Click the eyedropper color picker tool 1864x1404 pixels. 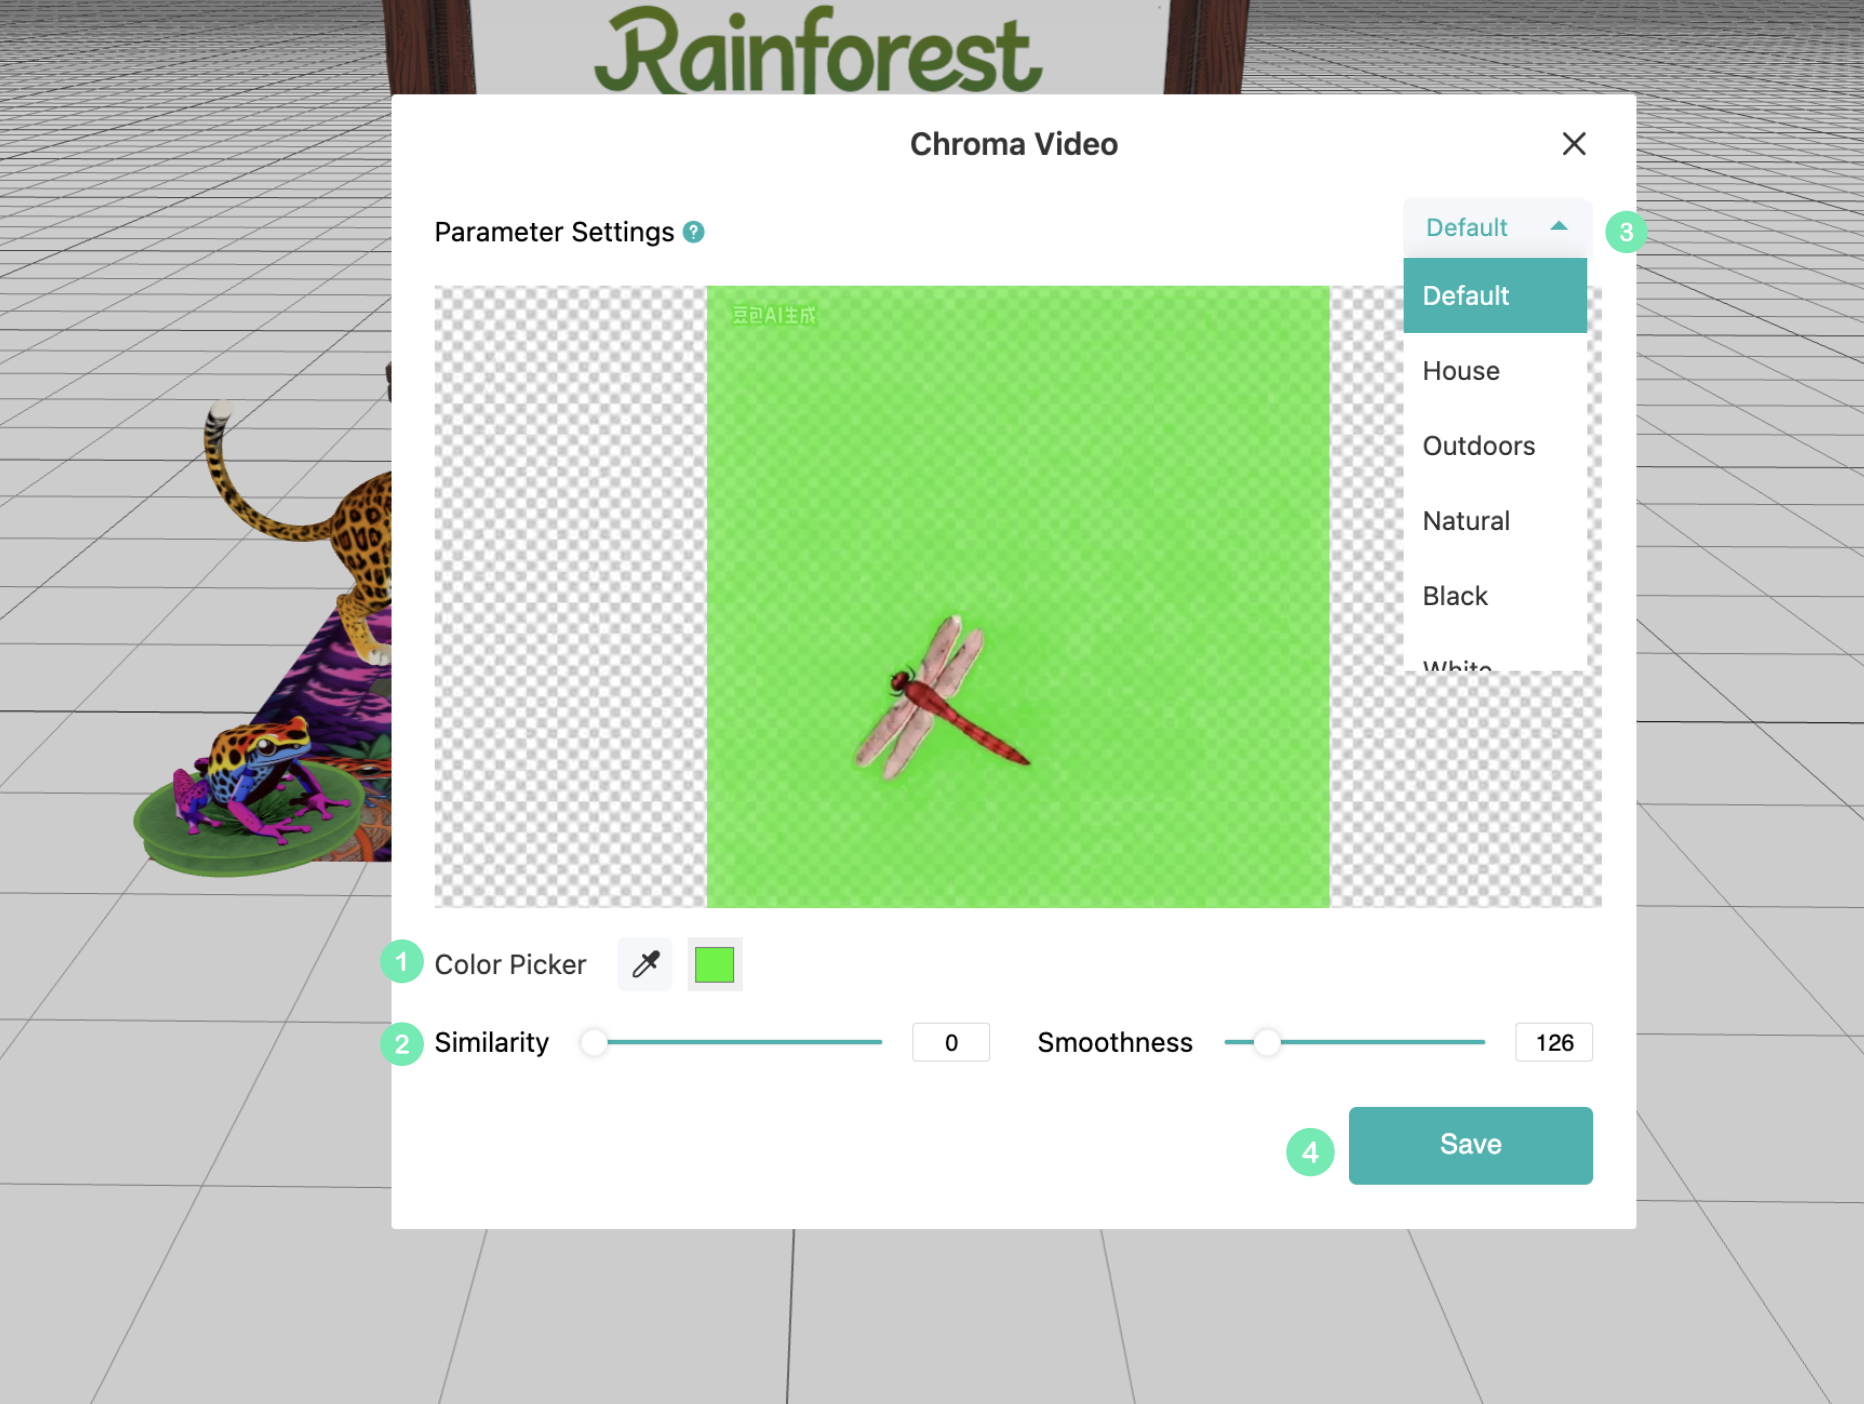(x=645, y=964)
